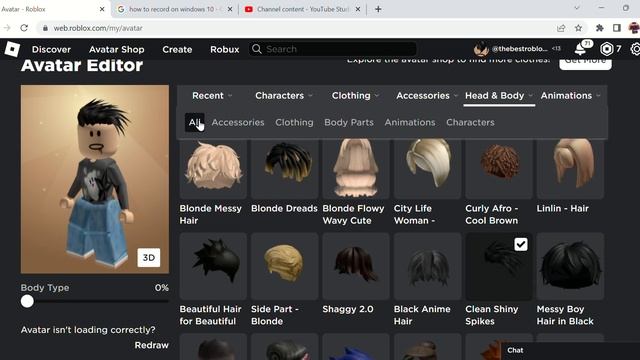Screen dimensions: 640x360
Task: Expand the Recent dropdown
Action: pyautogui.click(x=212, y=96)
